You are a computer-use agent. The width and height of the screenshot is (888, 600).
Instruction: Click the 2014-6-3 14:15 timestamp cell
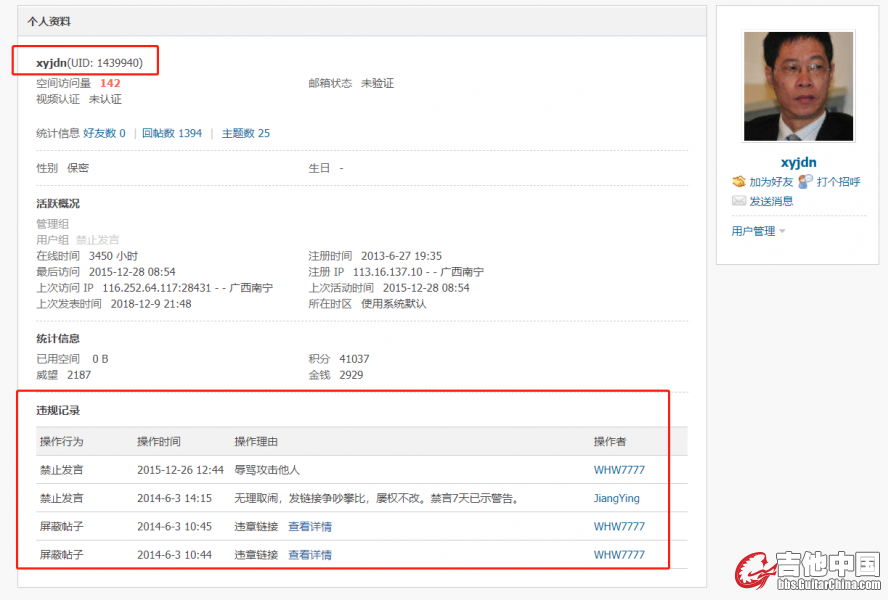(x=174, y=498)
